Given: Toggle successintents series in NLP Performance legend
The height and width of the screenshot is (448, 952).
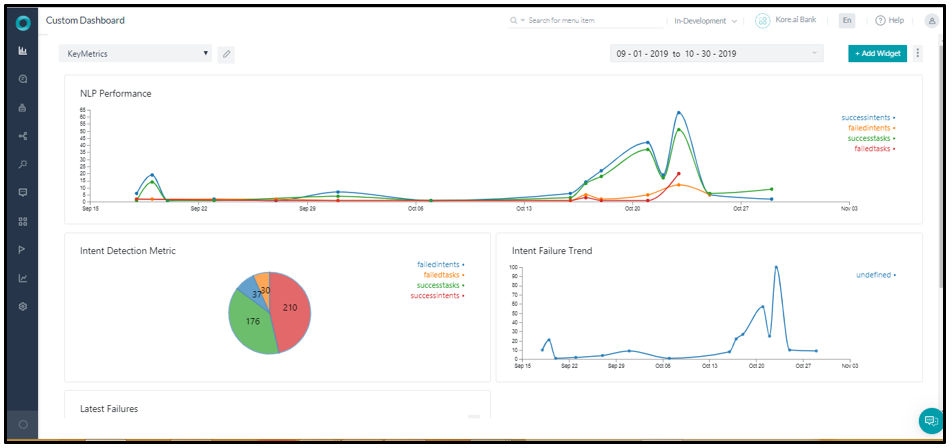Looking at the screenshot, I should (868, 118).
